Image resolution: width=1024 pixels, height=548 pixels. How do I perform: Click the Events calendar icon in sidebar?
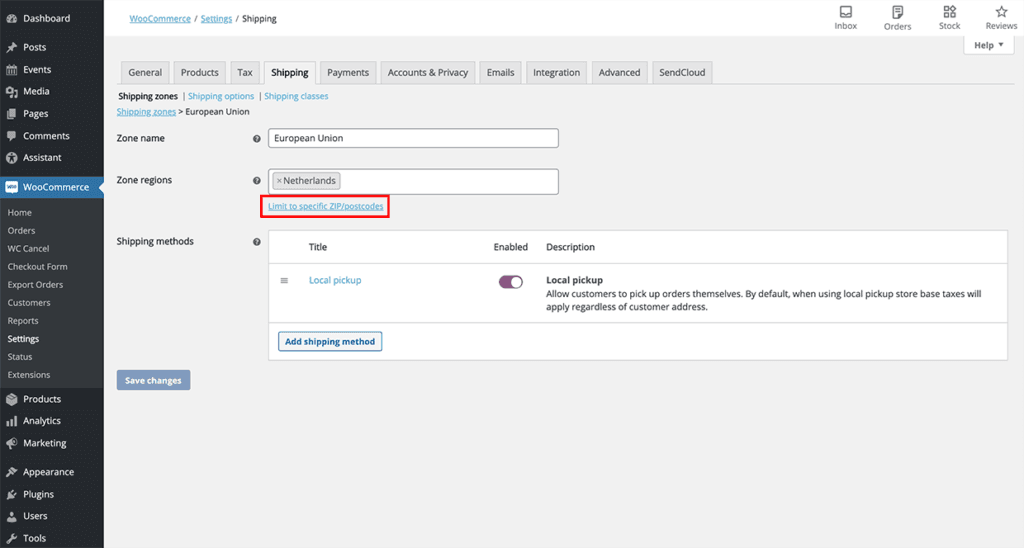click(12, 69)
